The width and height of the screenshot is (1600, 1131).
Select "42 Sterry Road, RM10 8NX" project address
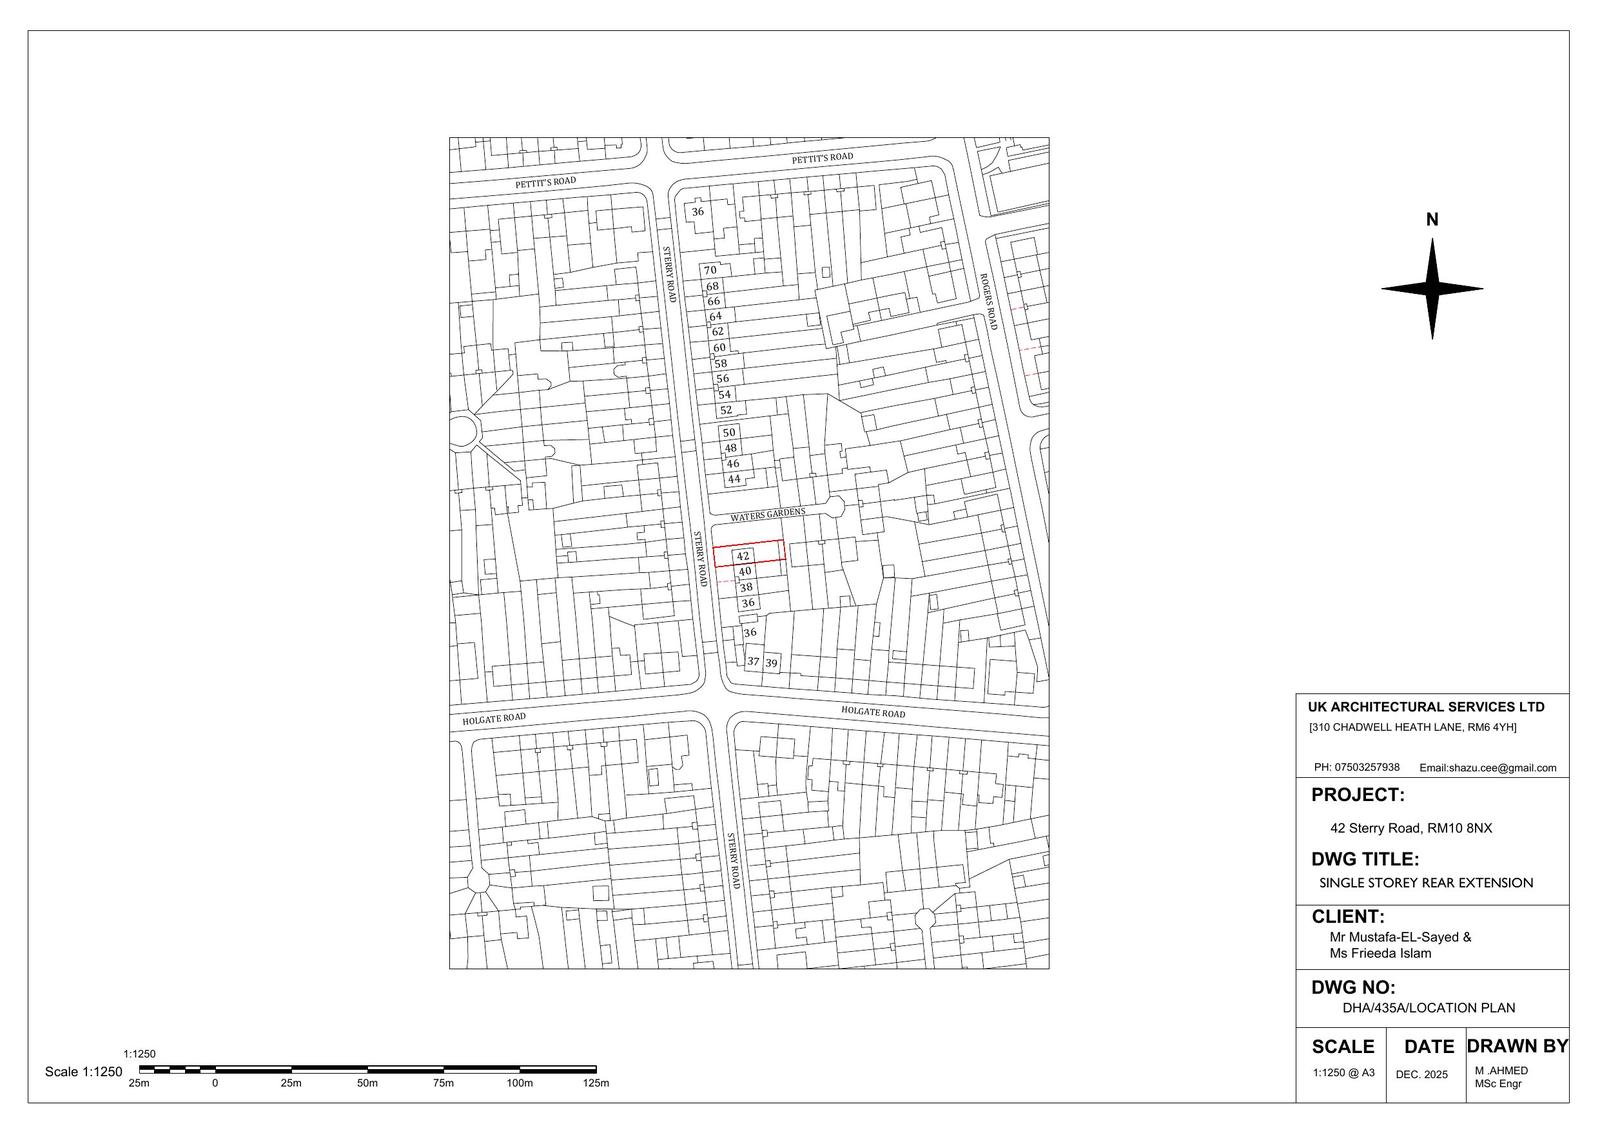point(1411,828)
